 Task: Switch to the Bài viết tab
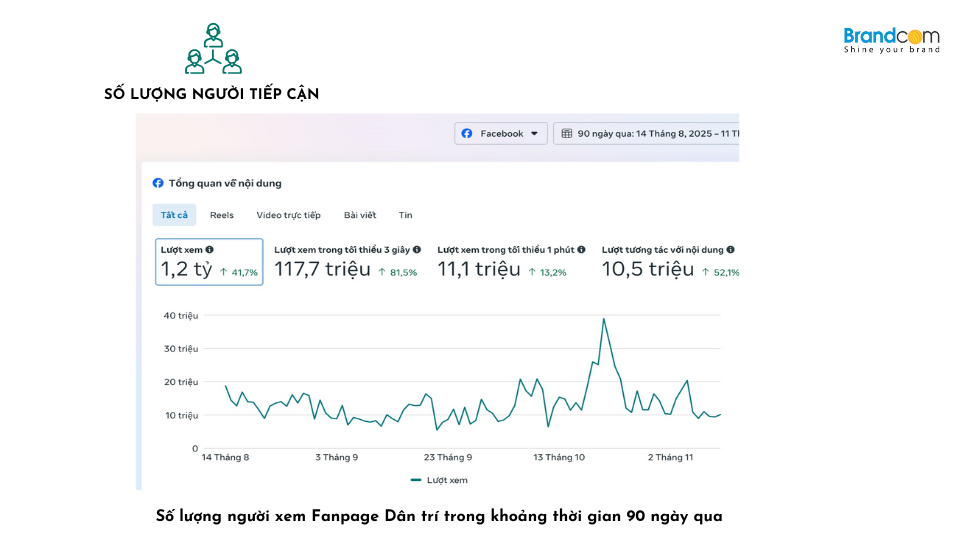coord(360,215)
